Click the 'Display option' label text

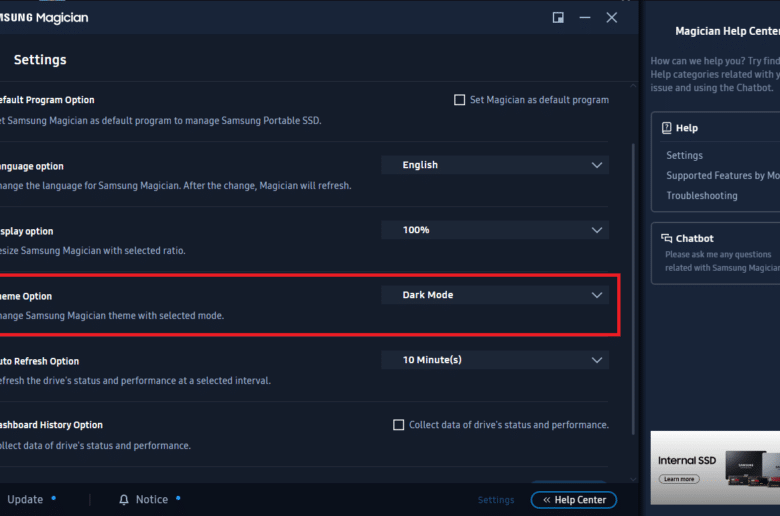(26, 231)
